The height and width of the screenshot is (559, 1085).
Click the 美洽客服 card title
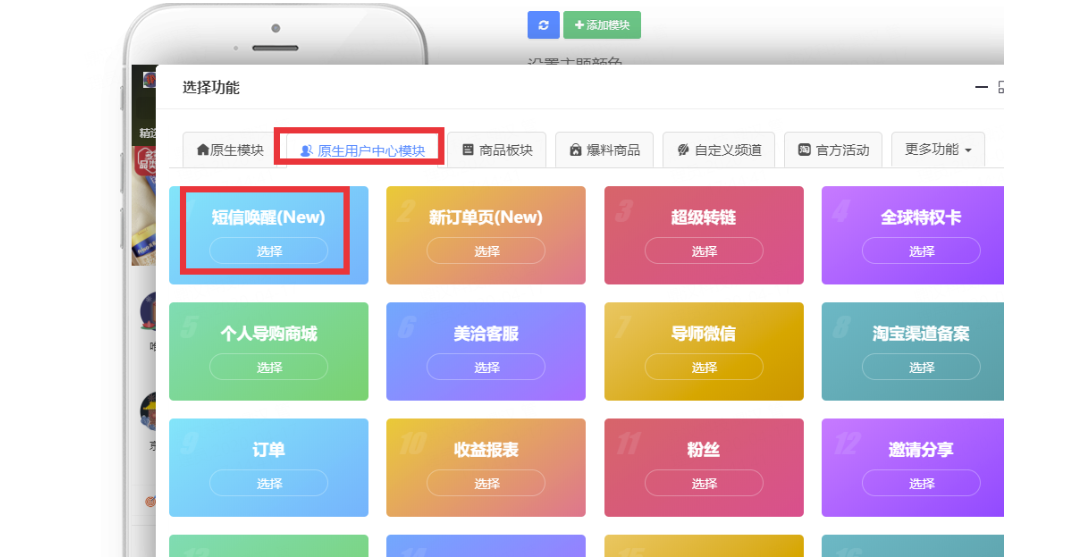[x=486, y=333]
